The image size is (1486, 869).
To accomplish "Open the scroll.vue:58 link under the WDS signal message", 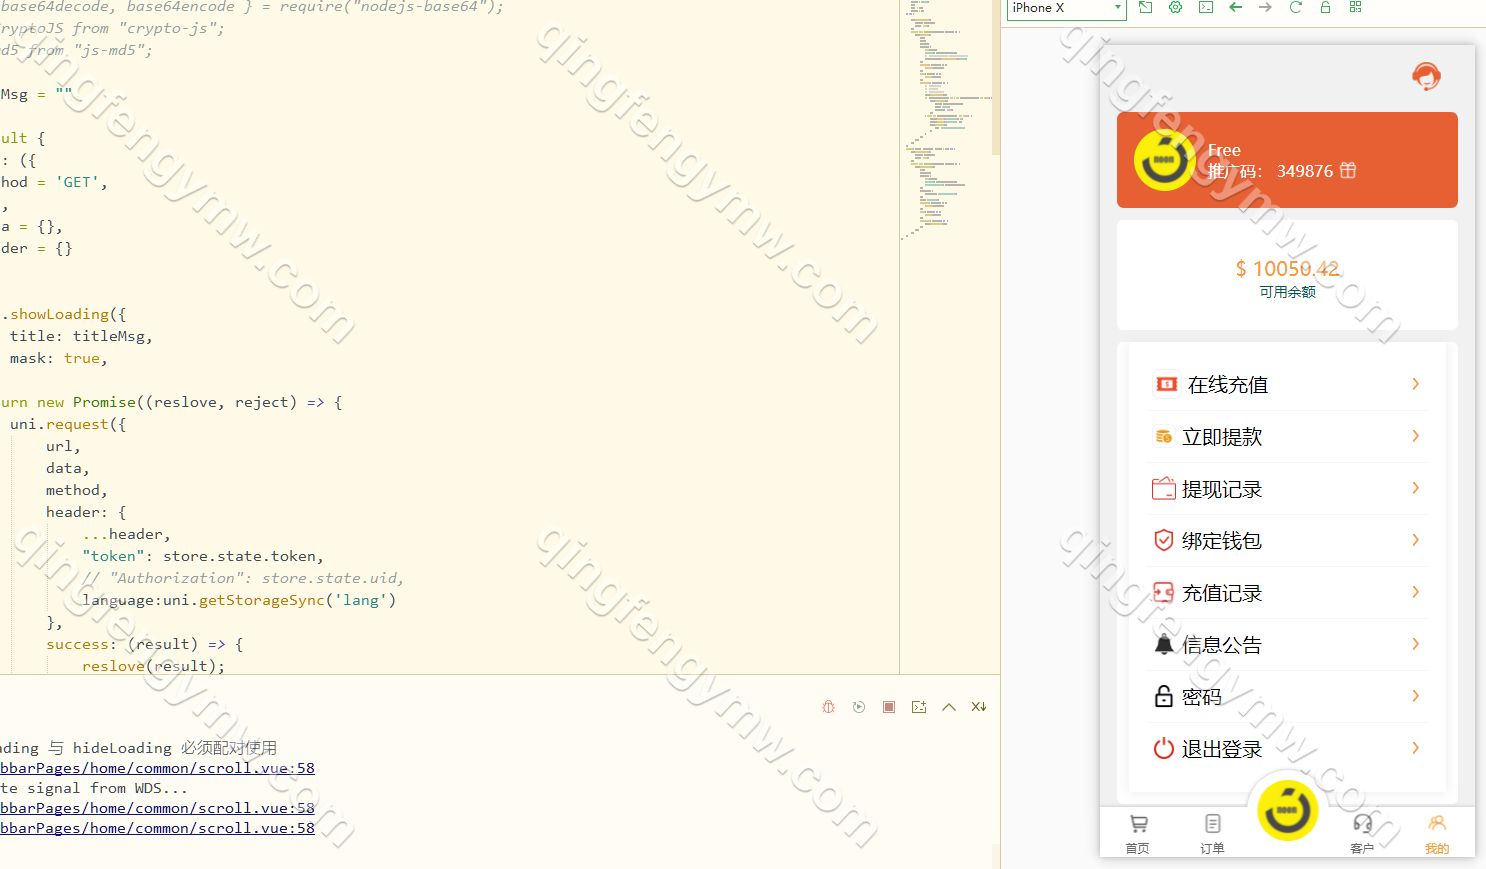I will pos(157,808).
